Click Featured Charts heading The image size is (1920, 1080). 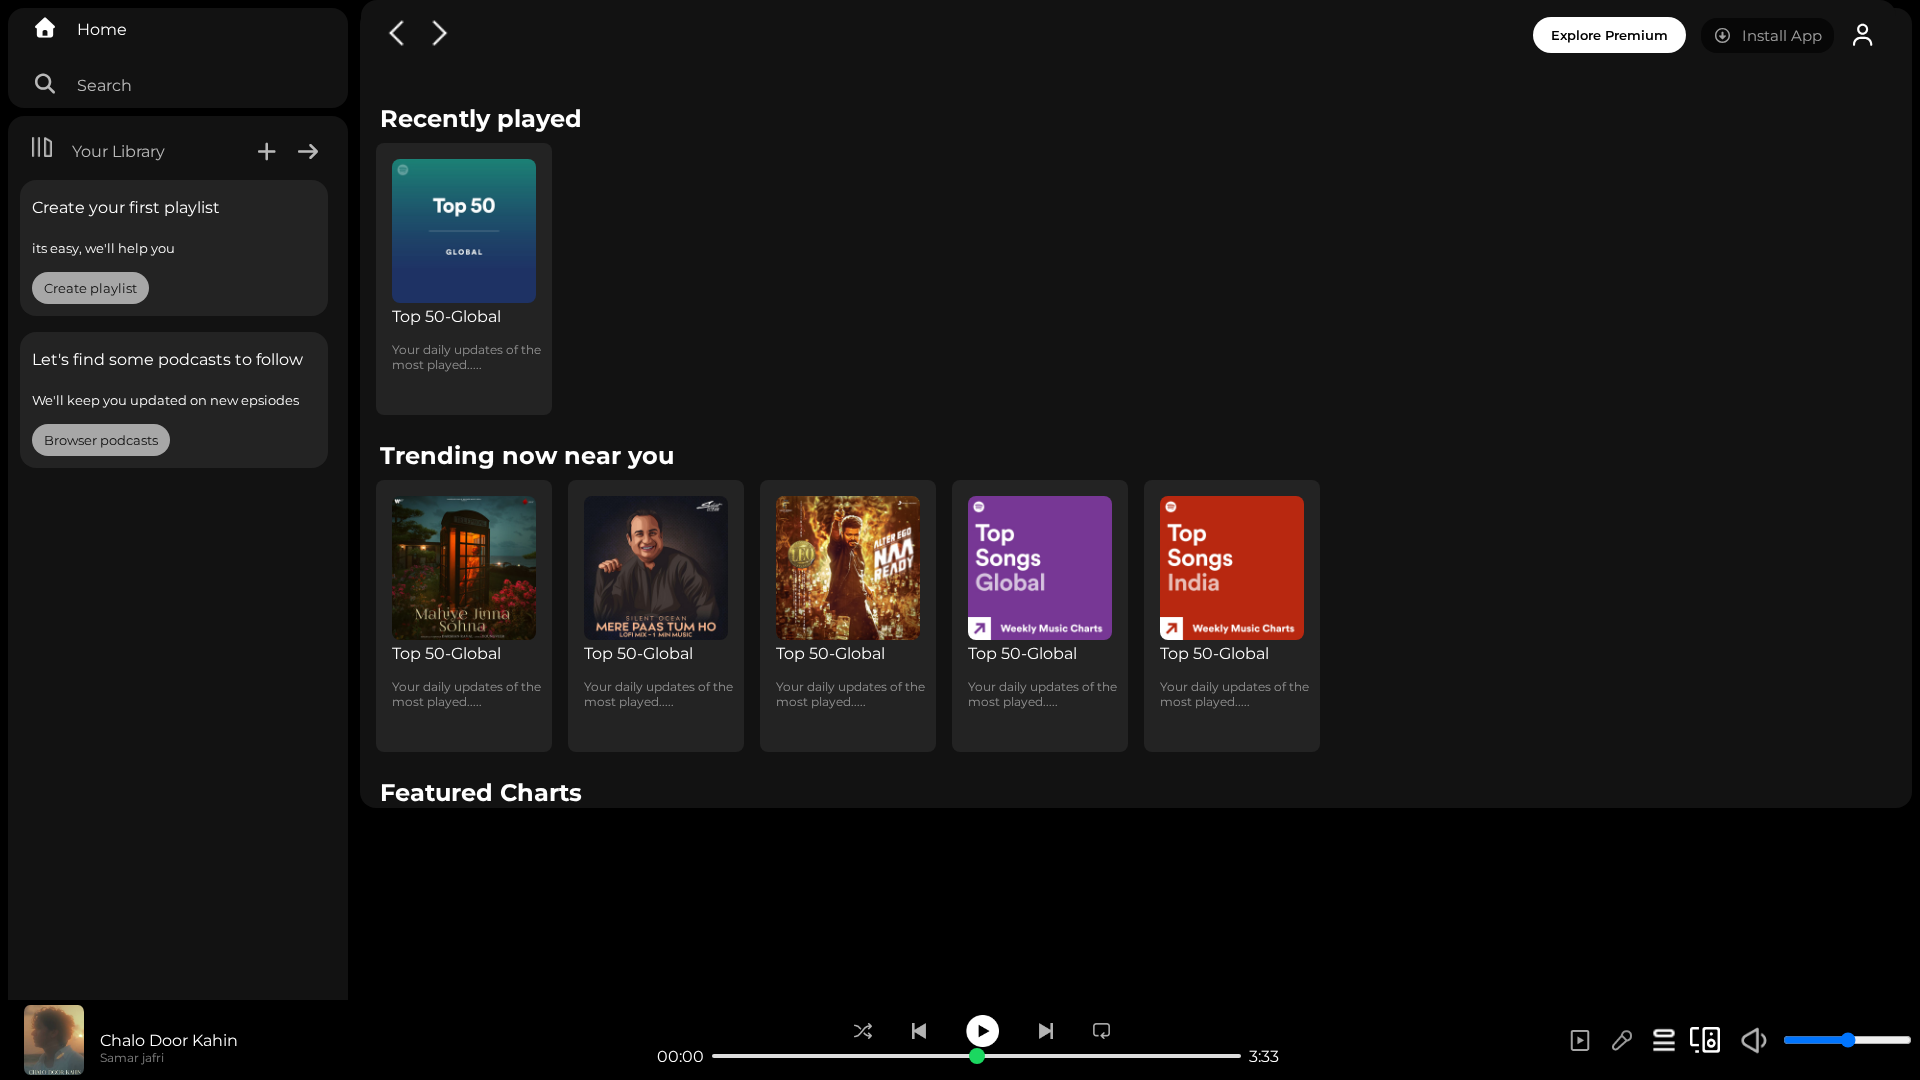[480, 793]
